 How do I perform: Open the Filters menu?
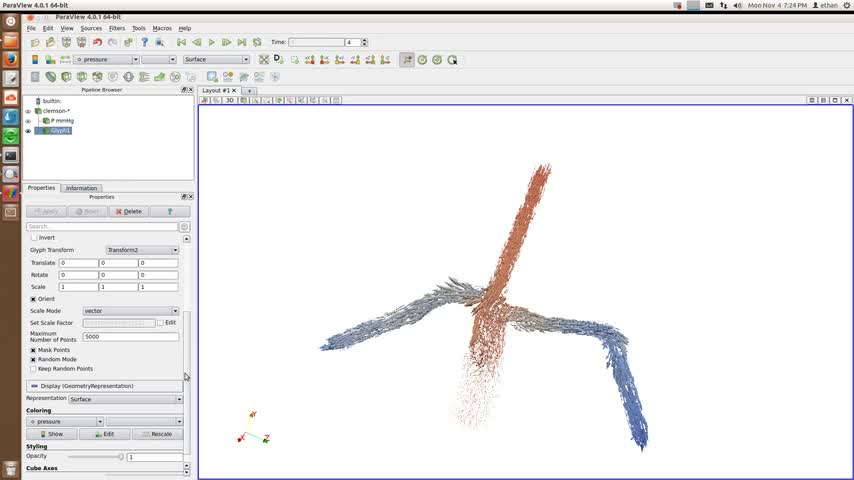pyautogui.click(x=117, y=28)
